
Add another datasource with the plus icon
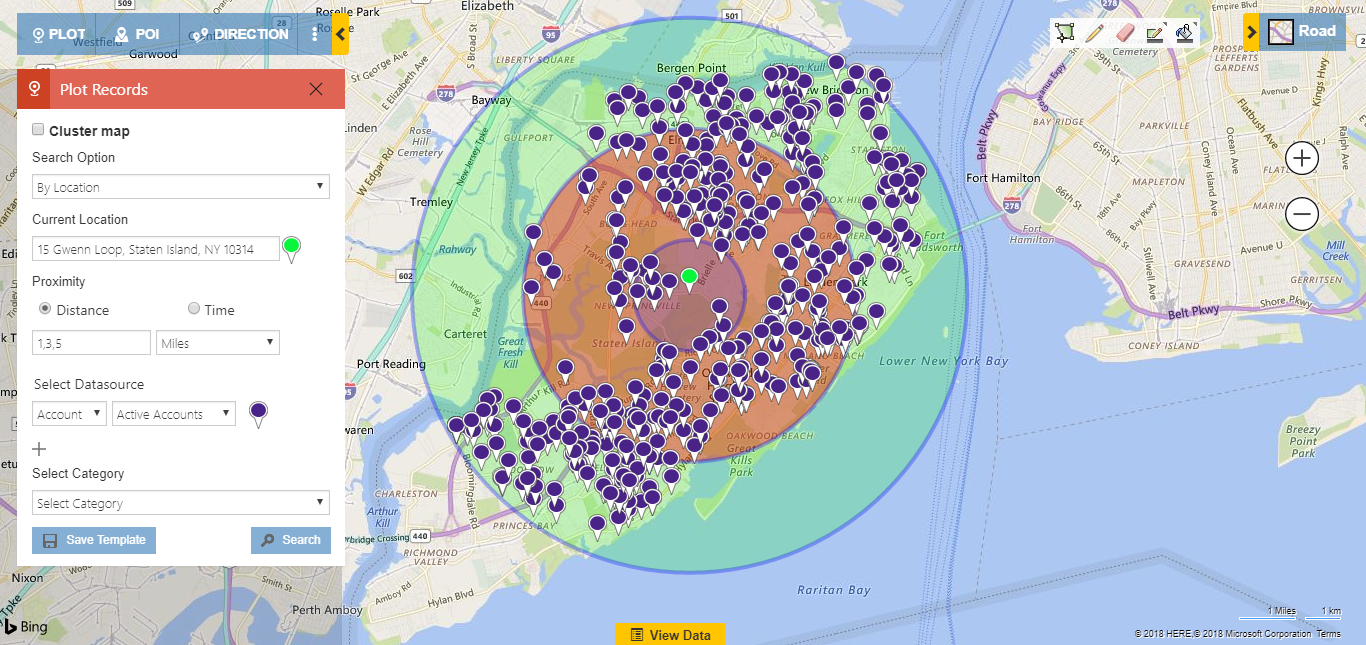(x=40, y=449)
